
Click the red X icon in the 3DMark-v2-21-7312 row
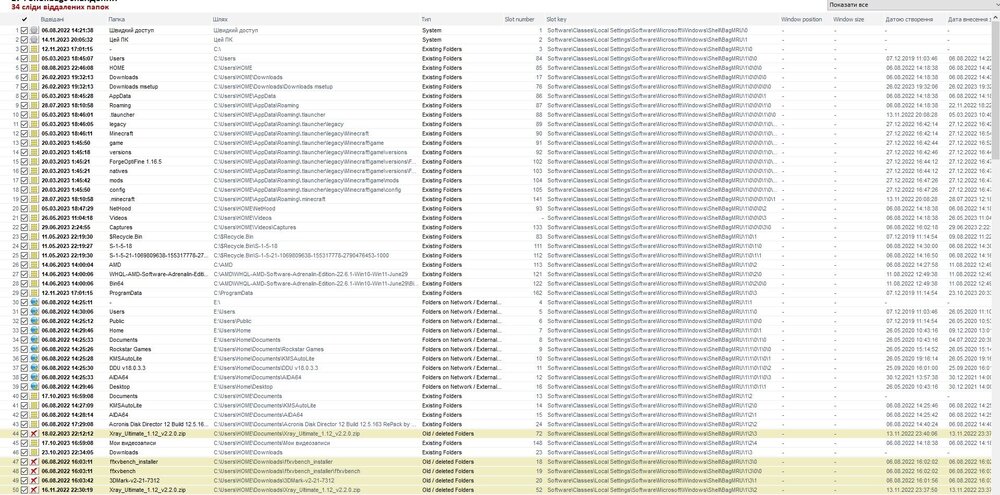click(34, 480)
